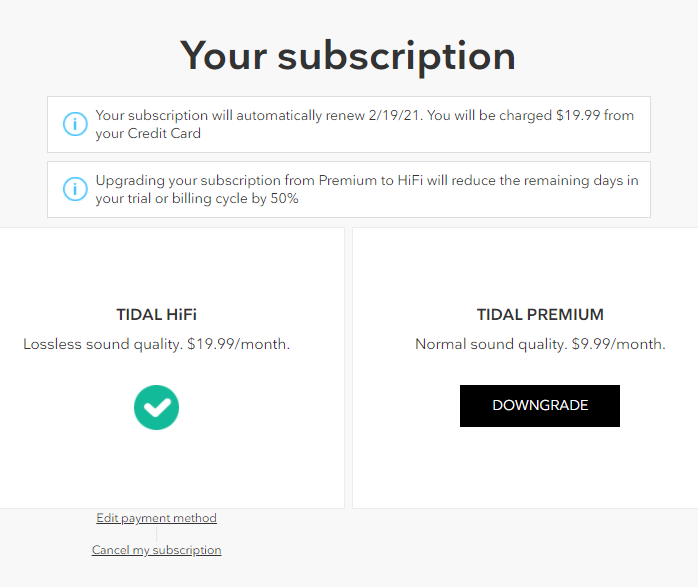Viewport: 698px width, 587px height.
Task: Click the info icon beside the upgrade notice
Action: click(75, 189)
